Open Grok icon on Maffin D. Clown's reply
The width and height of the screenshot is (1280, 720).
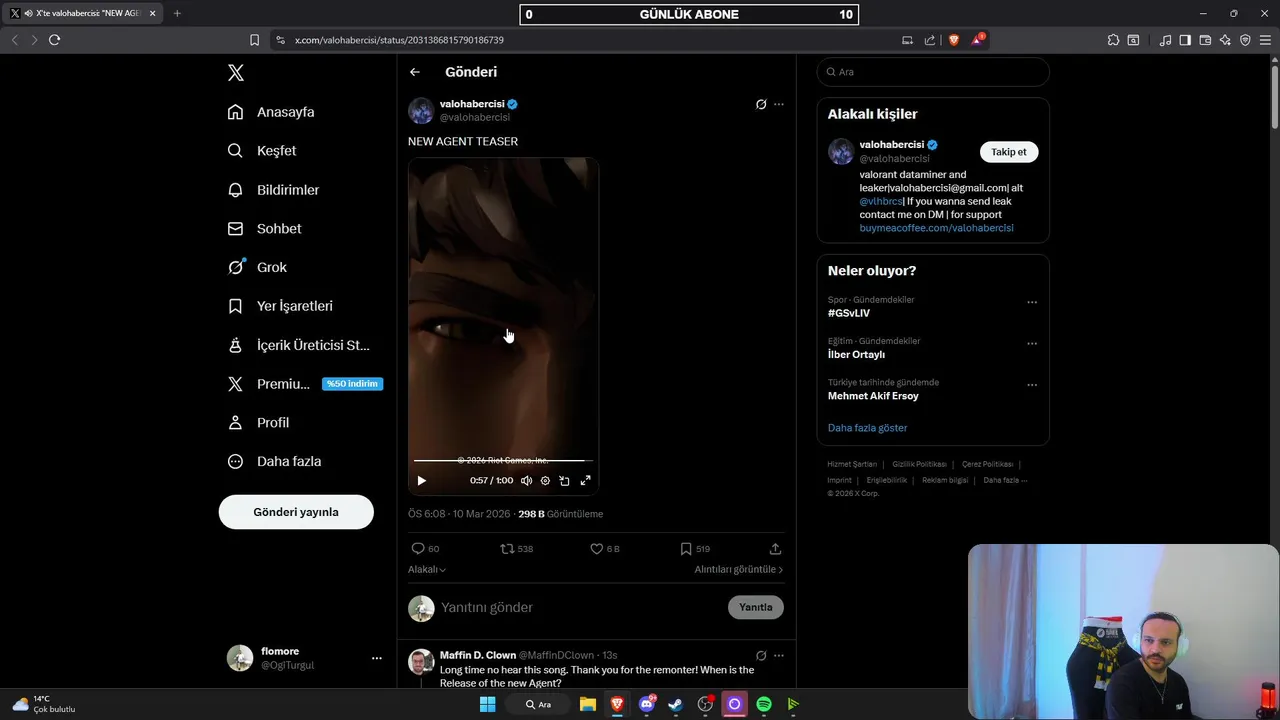(x=761, y=656)
